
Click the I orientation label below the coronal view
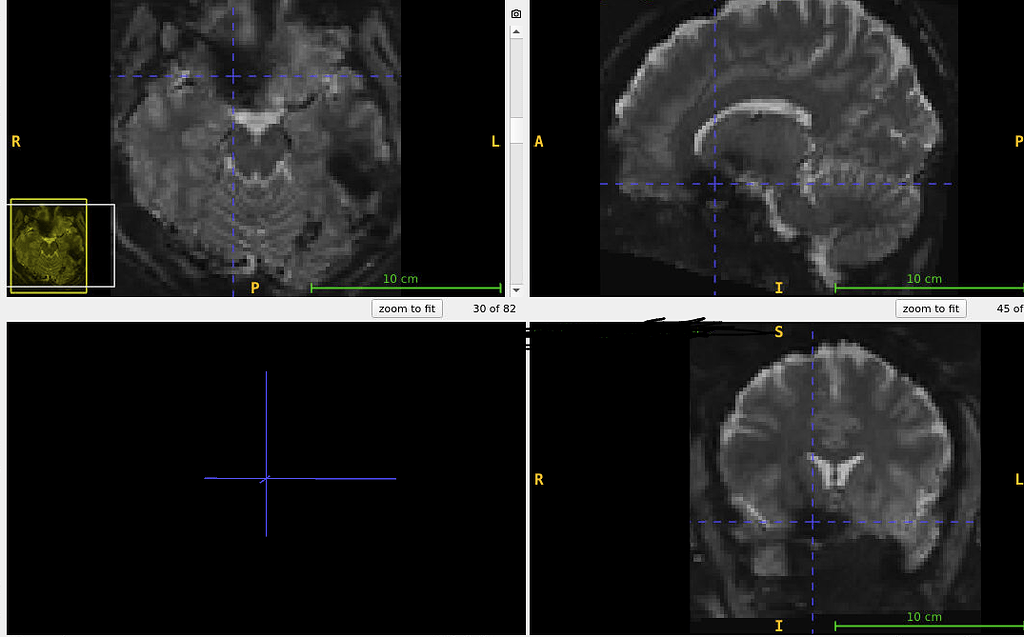pos(779,624)
